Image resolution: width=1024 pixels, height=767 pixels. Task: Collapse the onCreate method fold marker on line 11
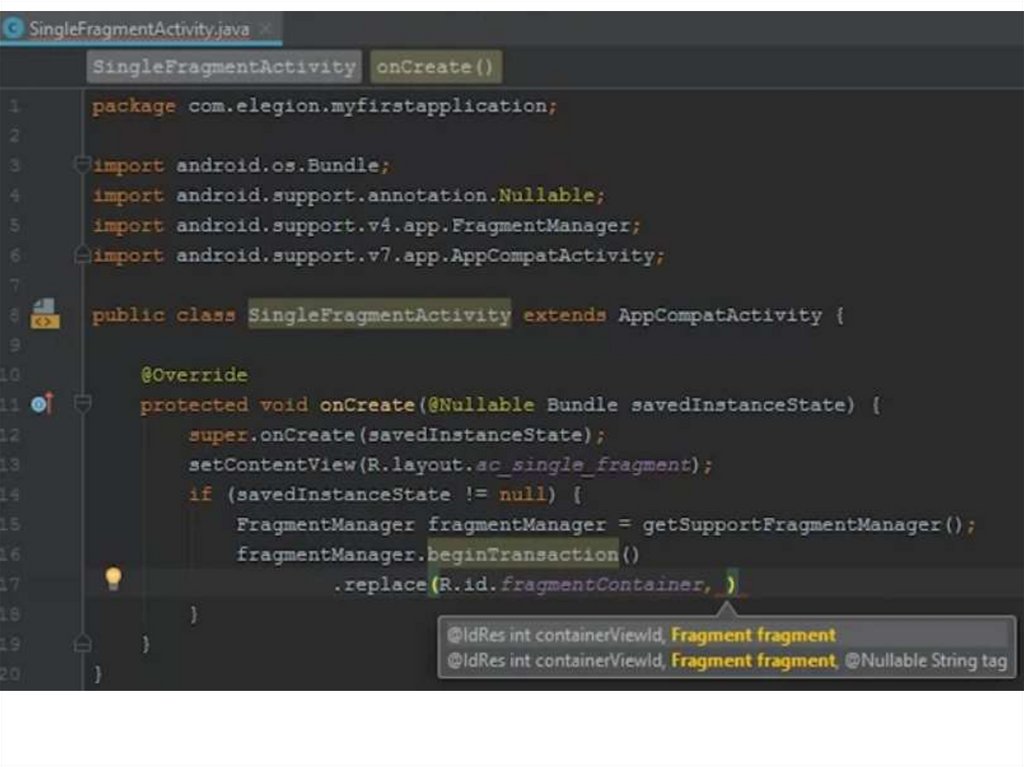[x=83, y=405]
